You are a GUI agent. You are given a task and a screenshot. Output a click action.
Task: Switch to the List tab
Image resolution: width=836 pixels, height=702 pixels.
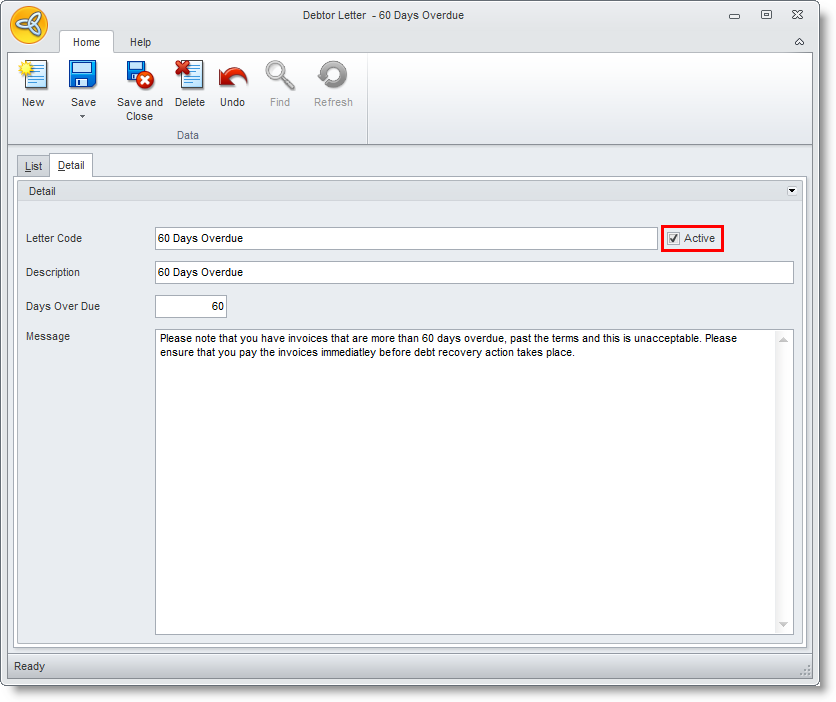point(33,166)
